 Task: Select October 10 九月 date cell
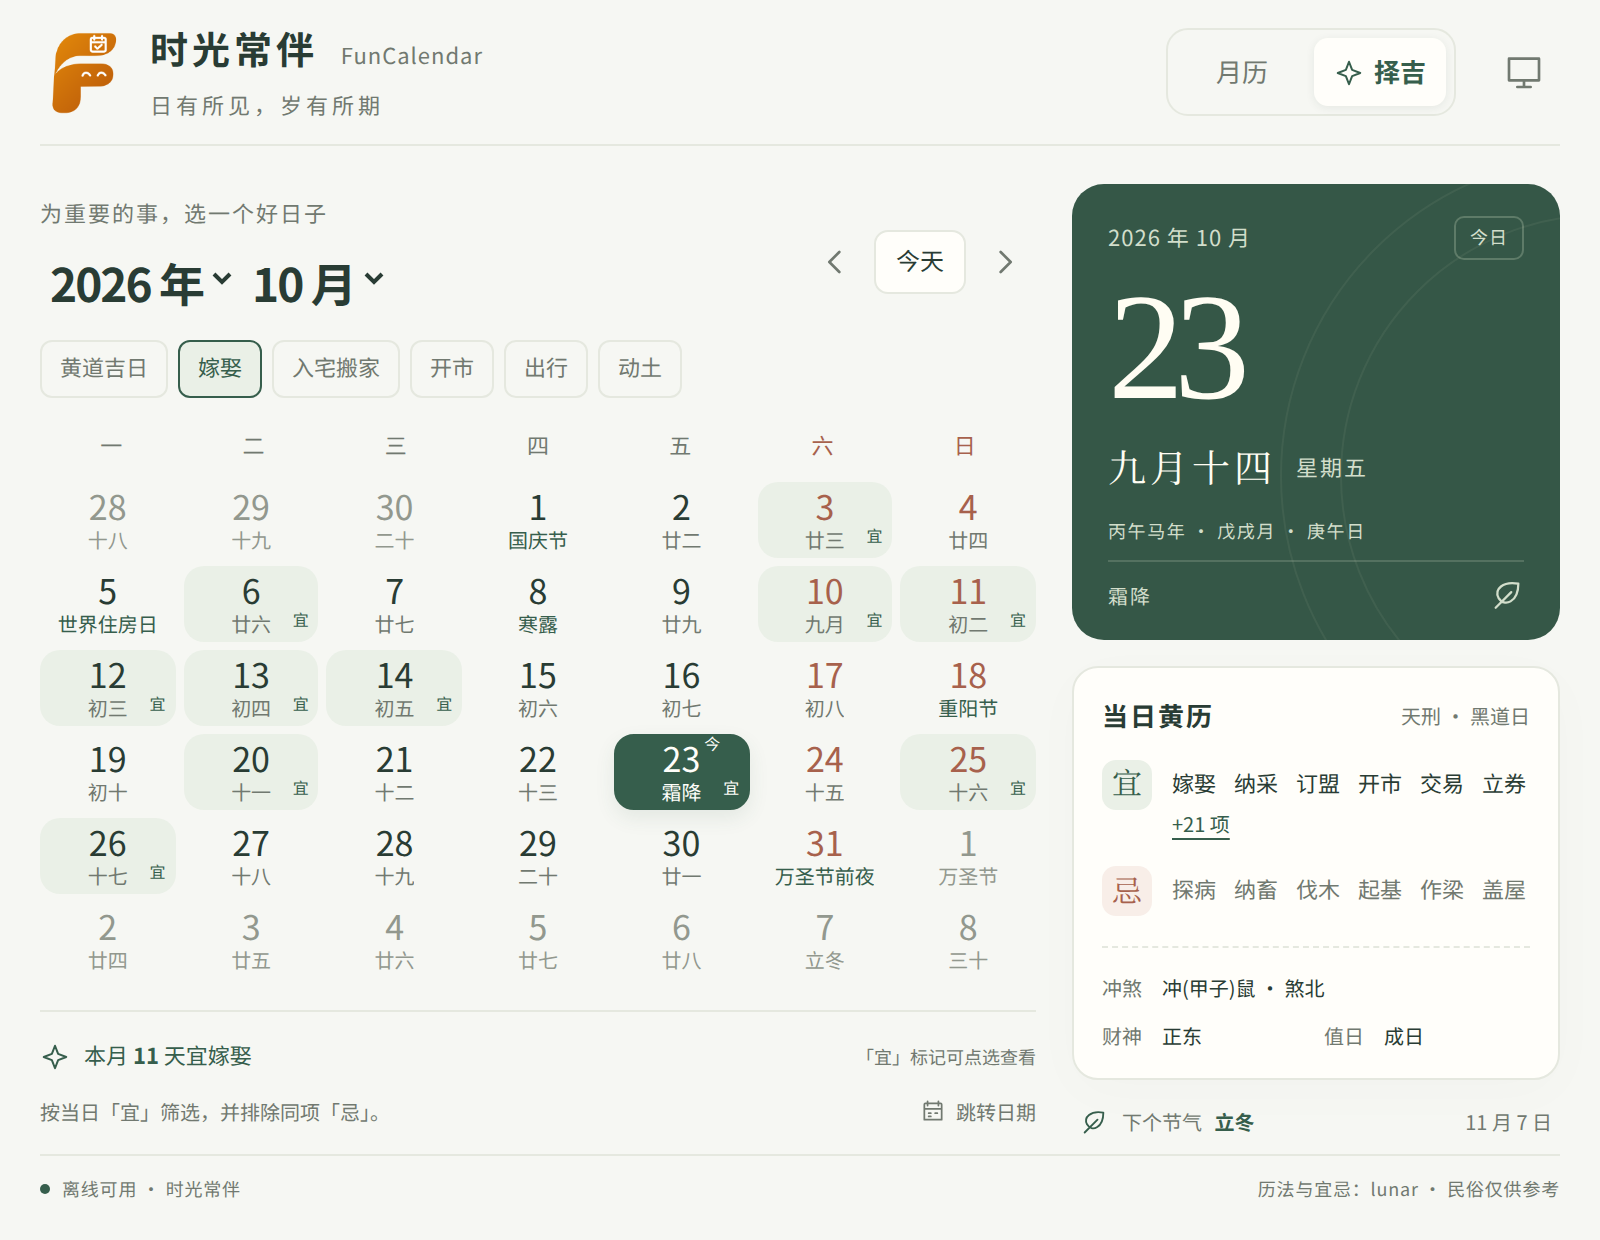[x=825, y=604]
